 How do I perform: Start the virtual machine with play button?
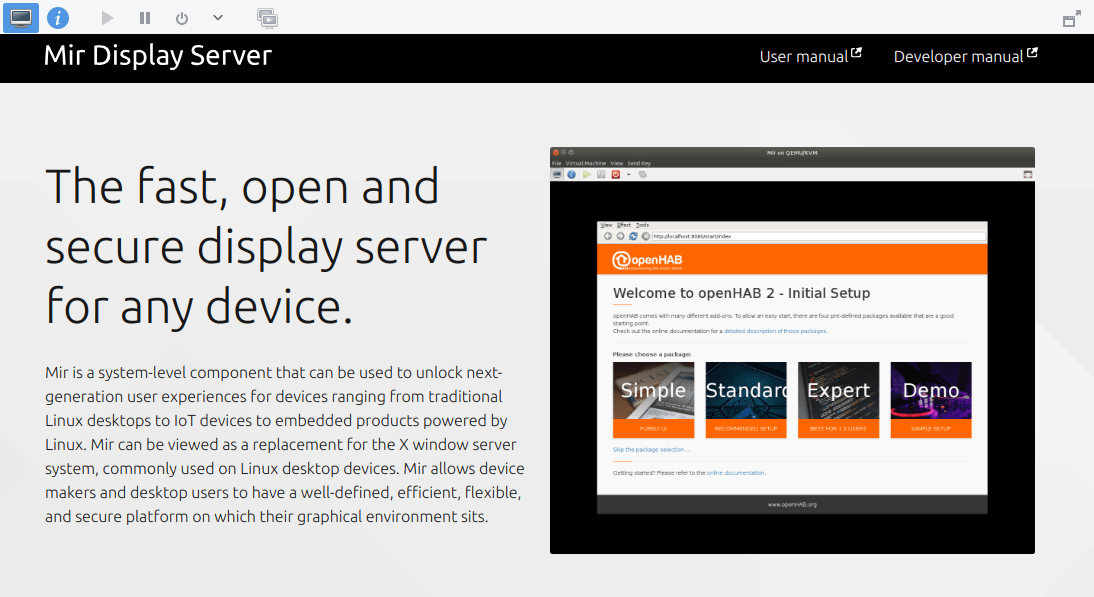(x=107, y=17)
